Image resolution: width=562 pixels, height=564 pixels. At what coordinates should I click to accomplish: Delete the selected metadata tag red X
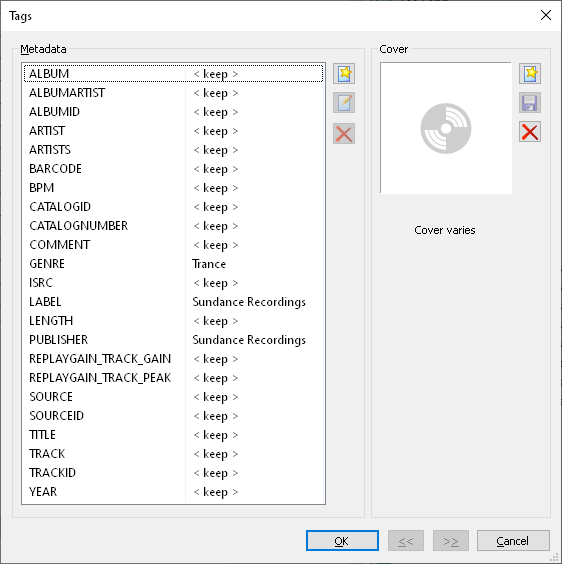(344, 134)
